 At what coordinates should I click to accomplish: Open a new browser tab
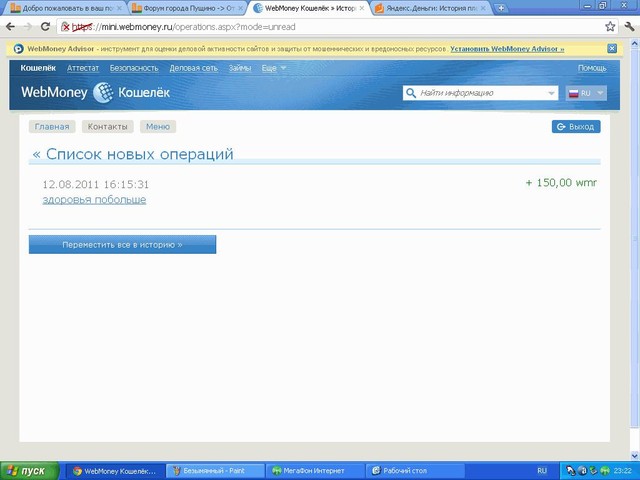point(501,8)
